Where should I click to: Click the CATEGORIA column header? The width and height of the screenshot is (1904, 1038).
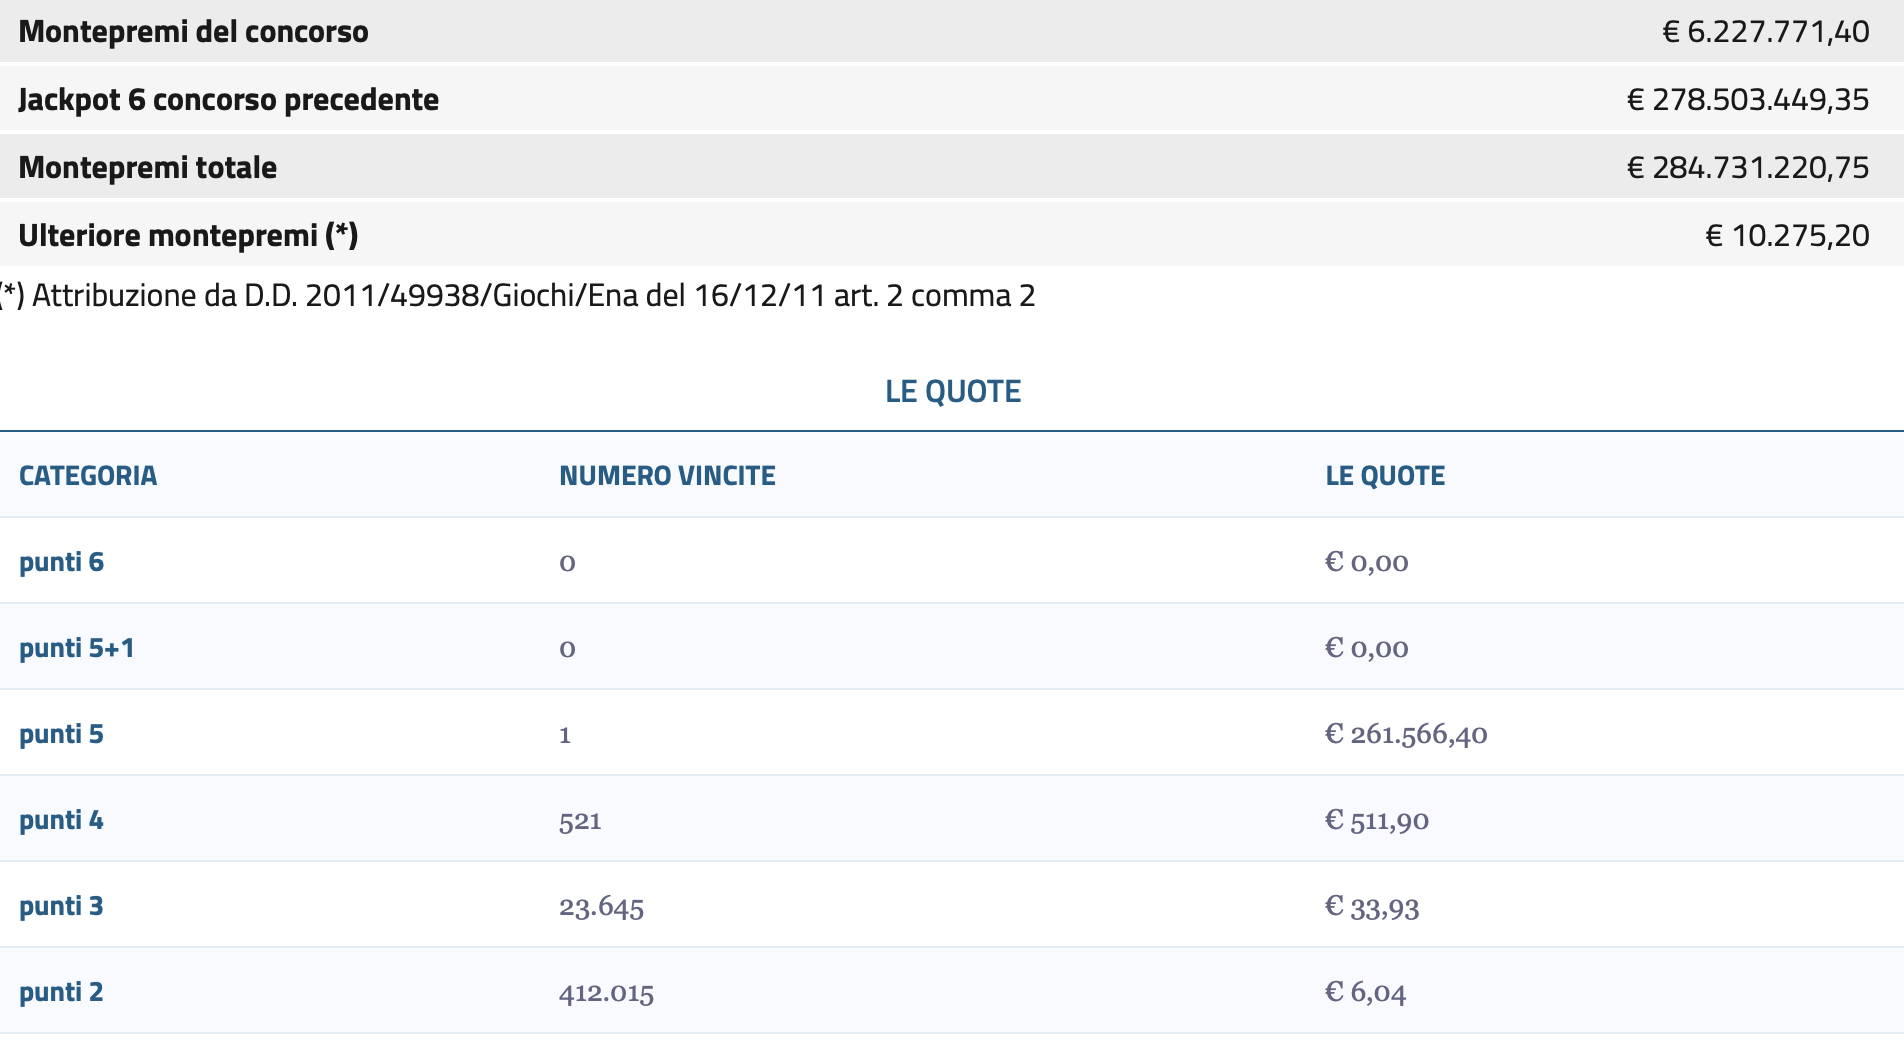[x=88, y=476]
